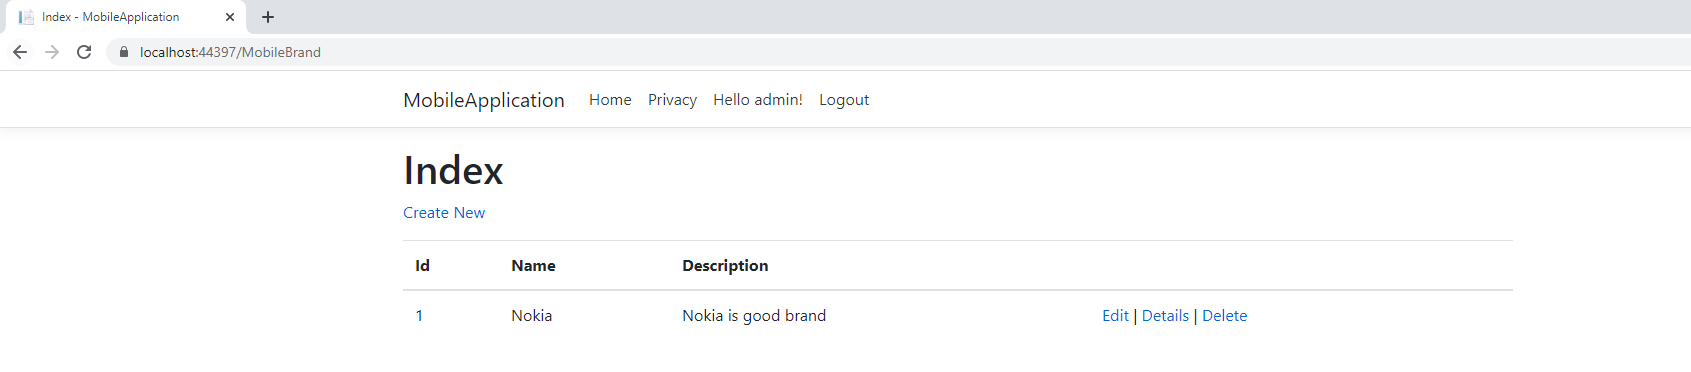The width and height of the screenshot is (1691, 372).
Task: Click the Description column header
Action: (x=725, y=266)
